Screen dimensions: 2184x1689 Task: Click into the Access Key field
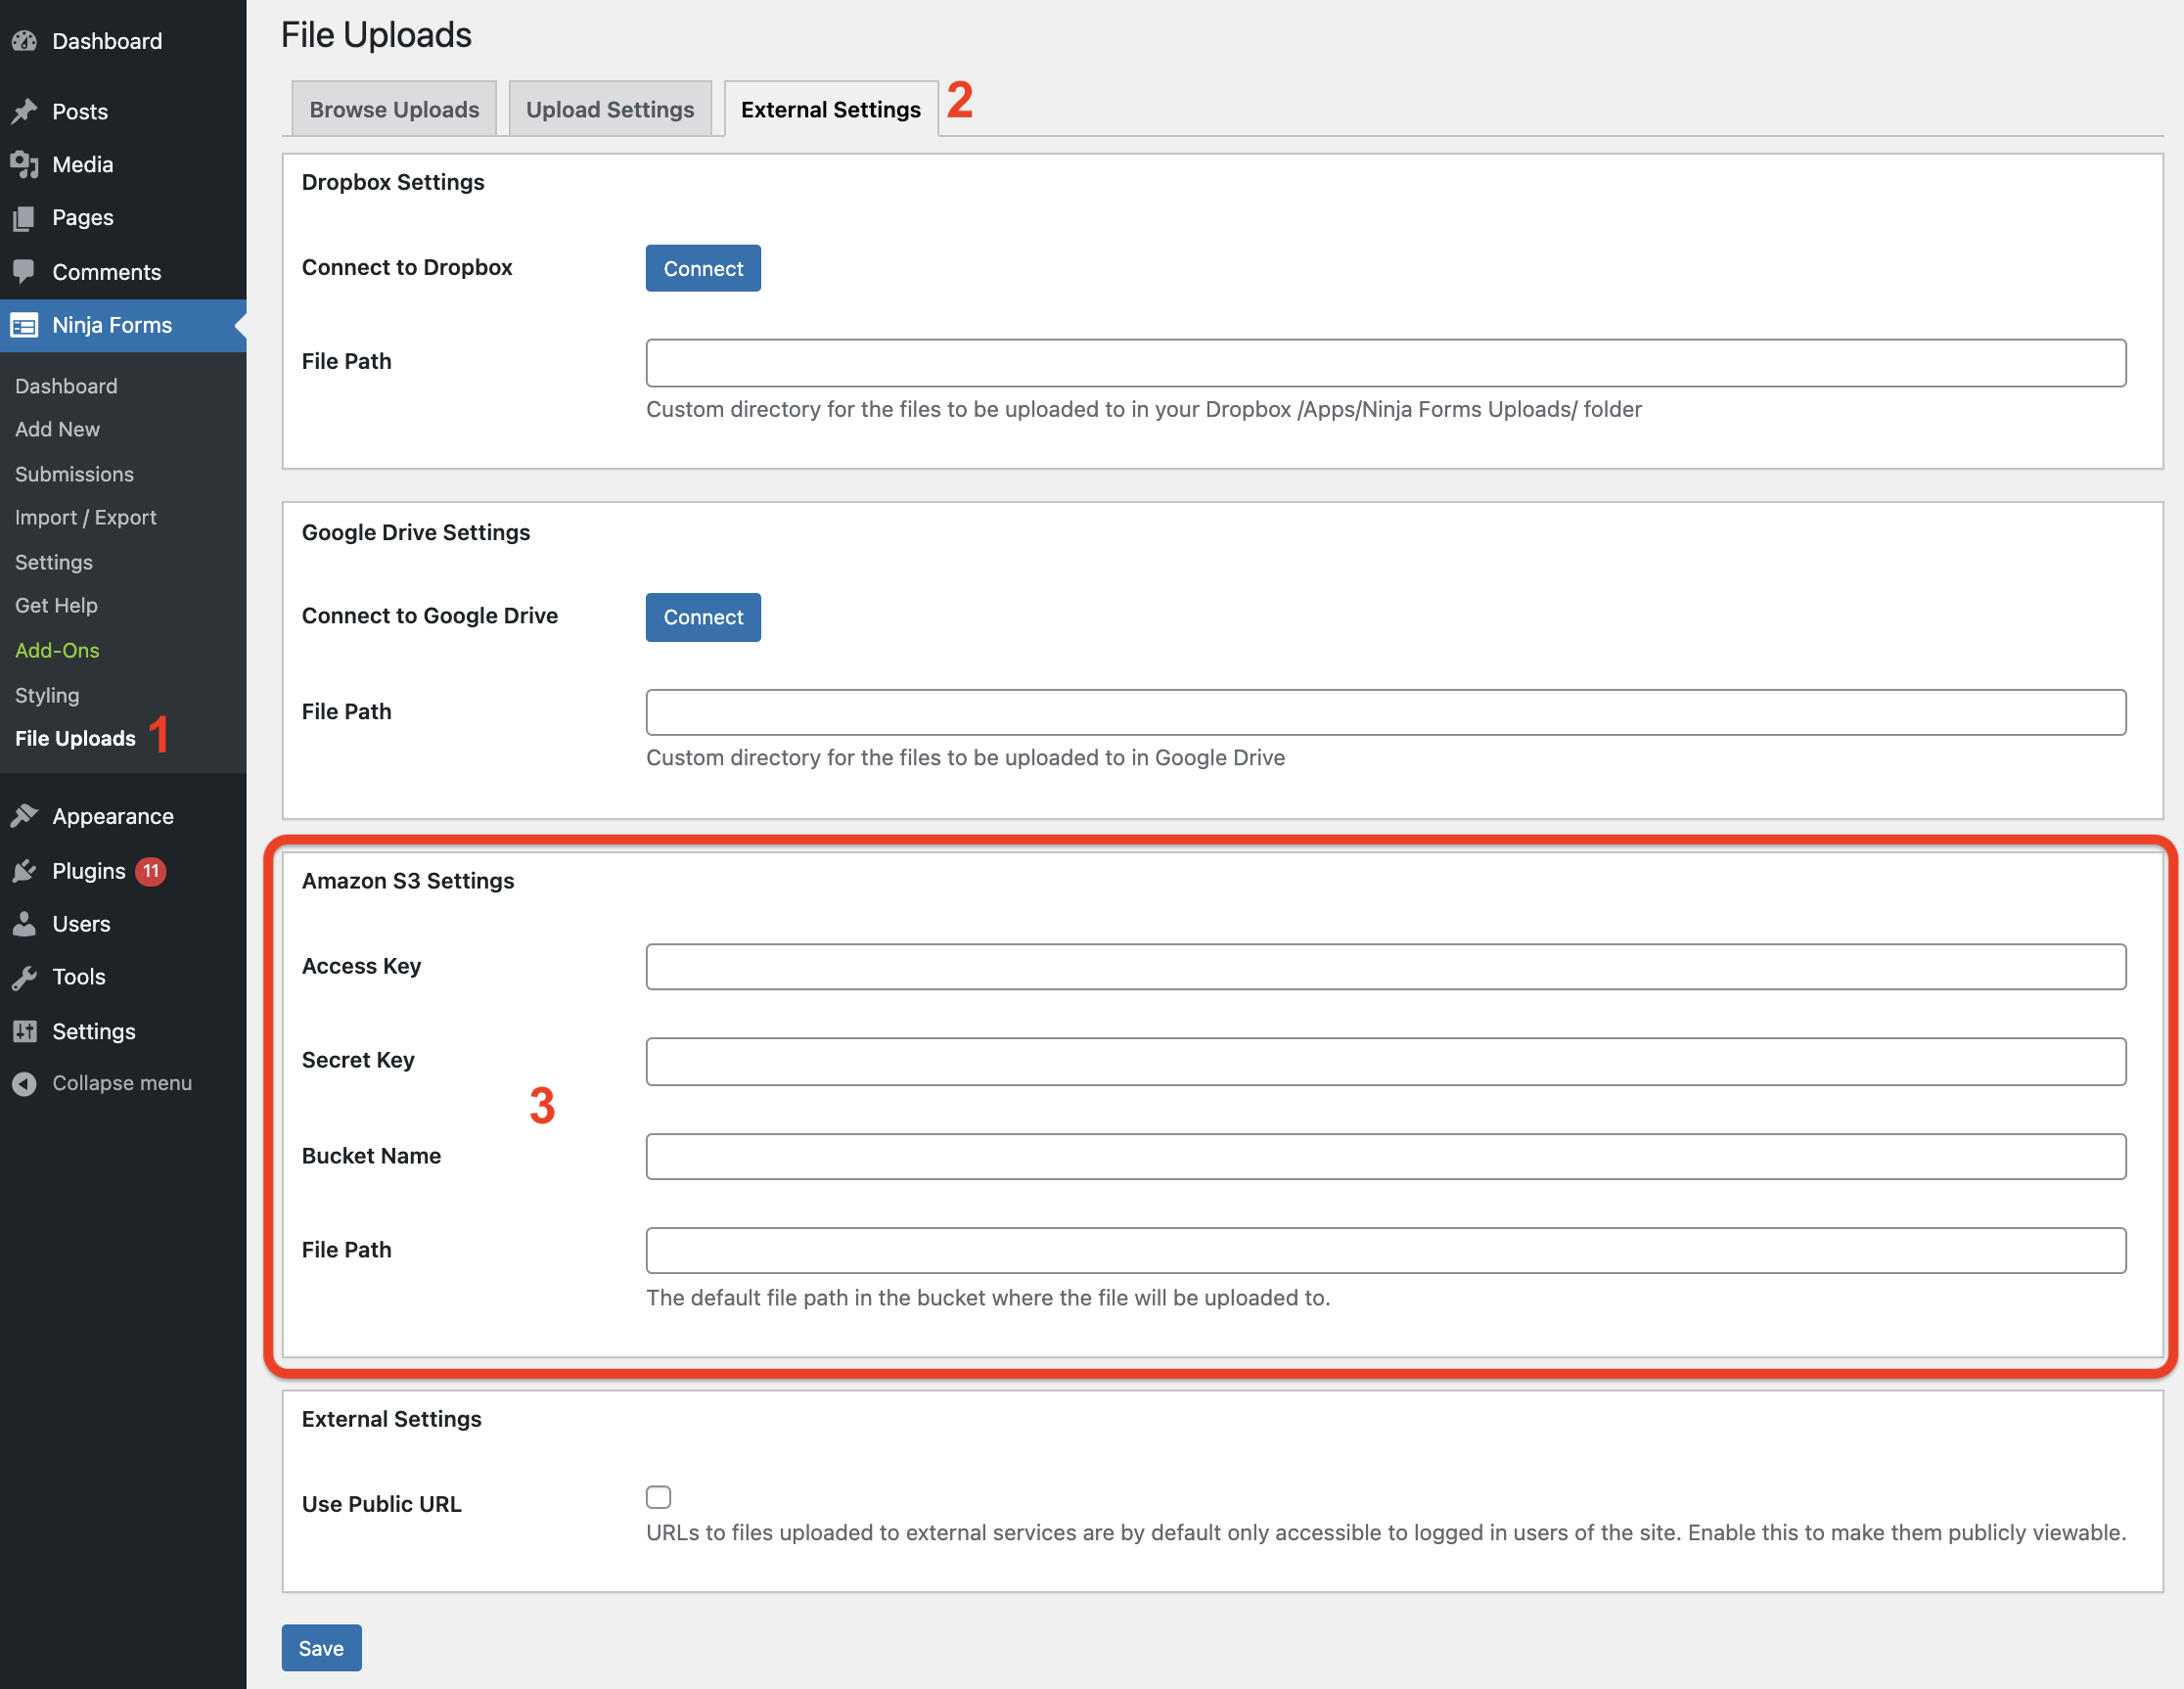coord(1385,966)
